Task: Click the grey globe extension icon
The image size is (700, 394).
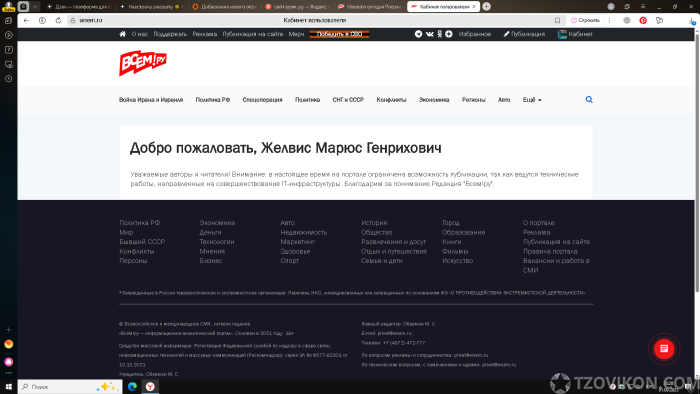Action: coord(627,21)
